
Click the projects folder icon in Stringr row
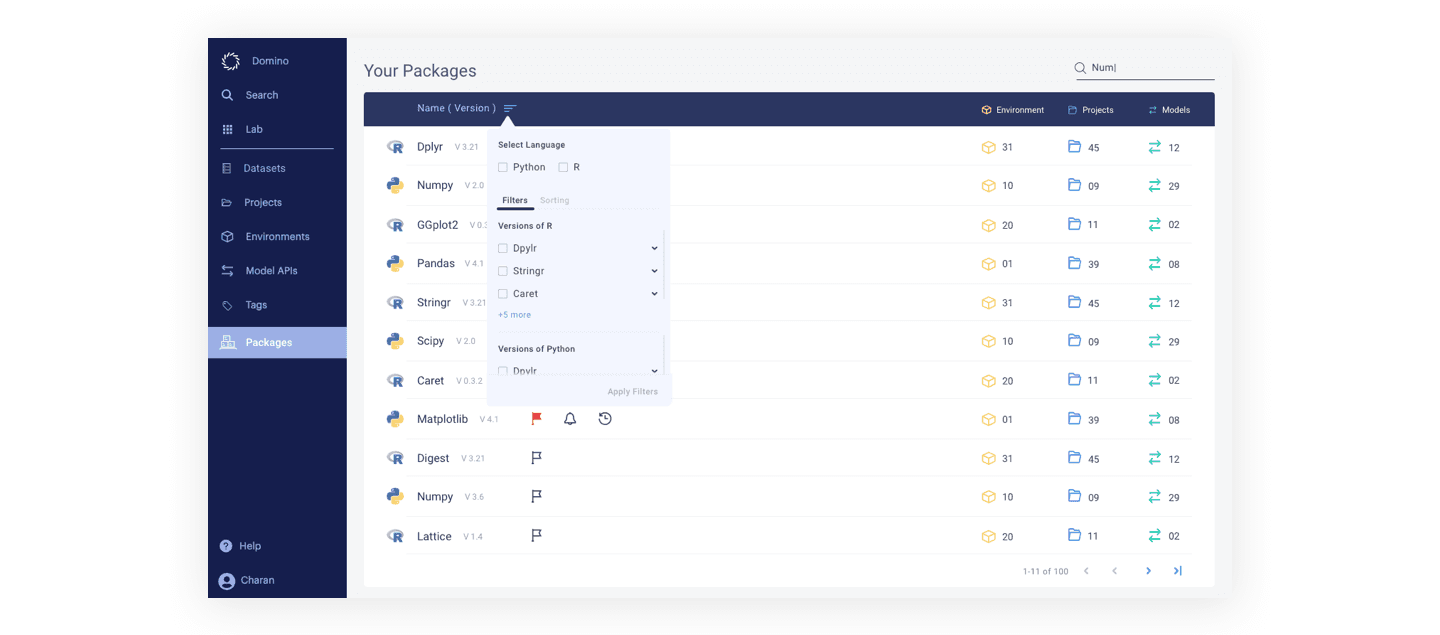[x=1074, y=302]
